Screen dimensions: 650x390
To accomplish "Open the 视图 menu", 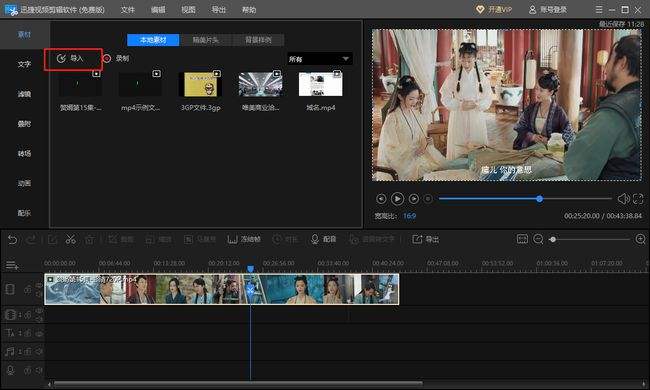I will point(188,10).
